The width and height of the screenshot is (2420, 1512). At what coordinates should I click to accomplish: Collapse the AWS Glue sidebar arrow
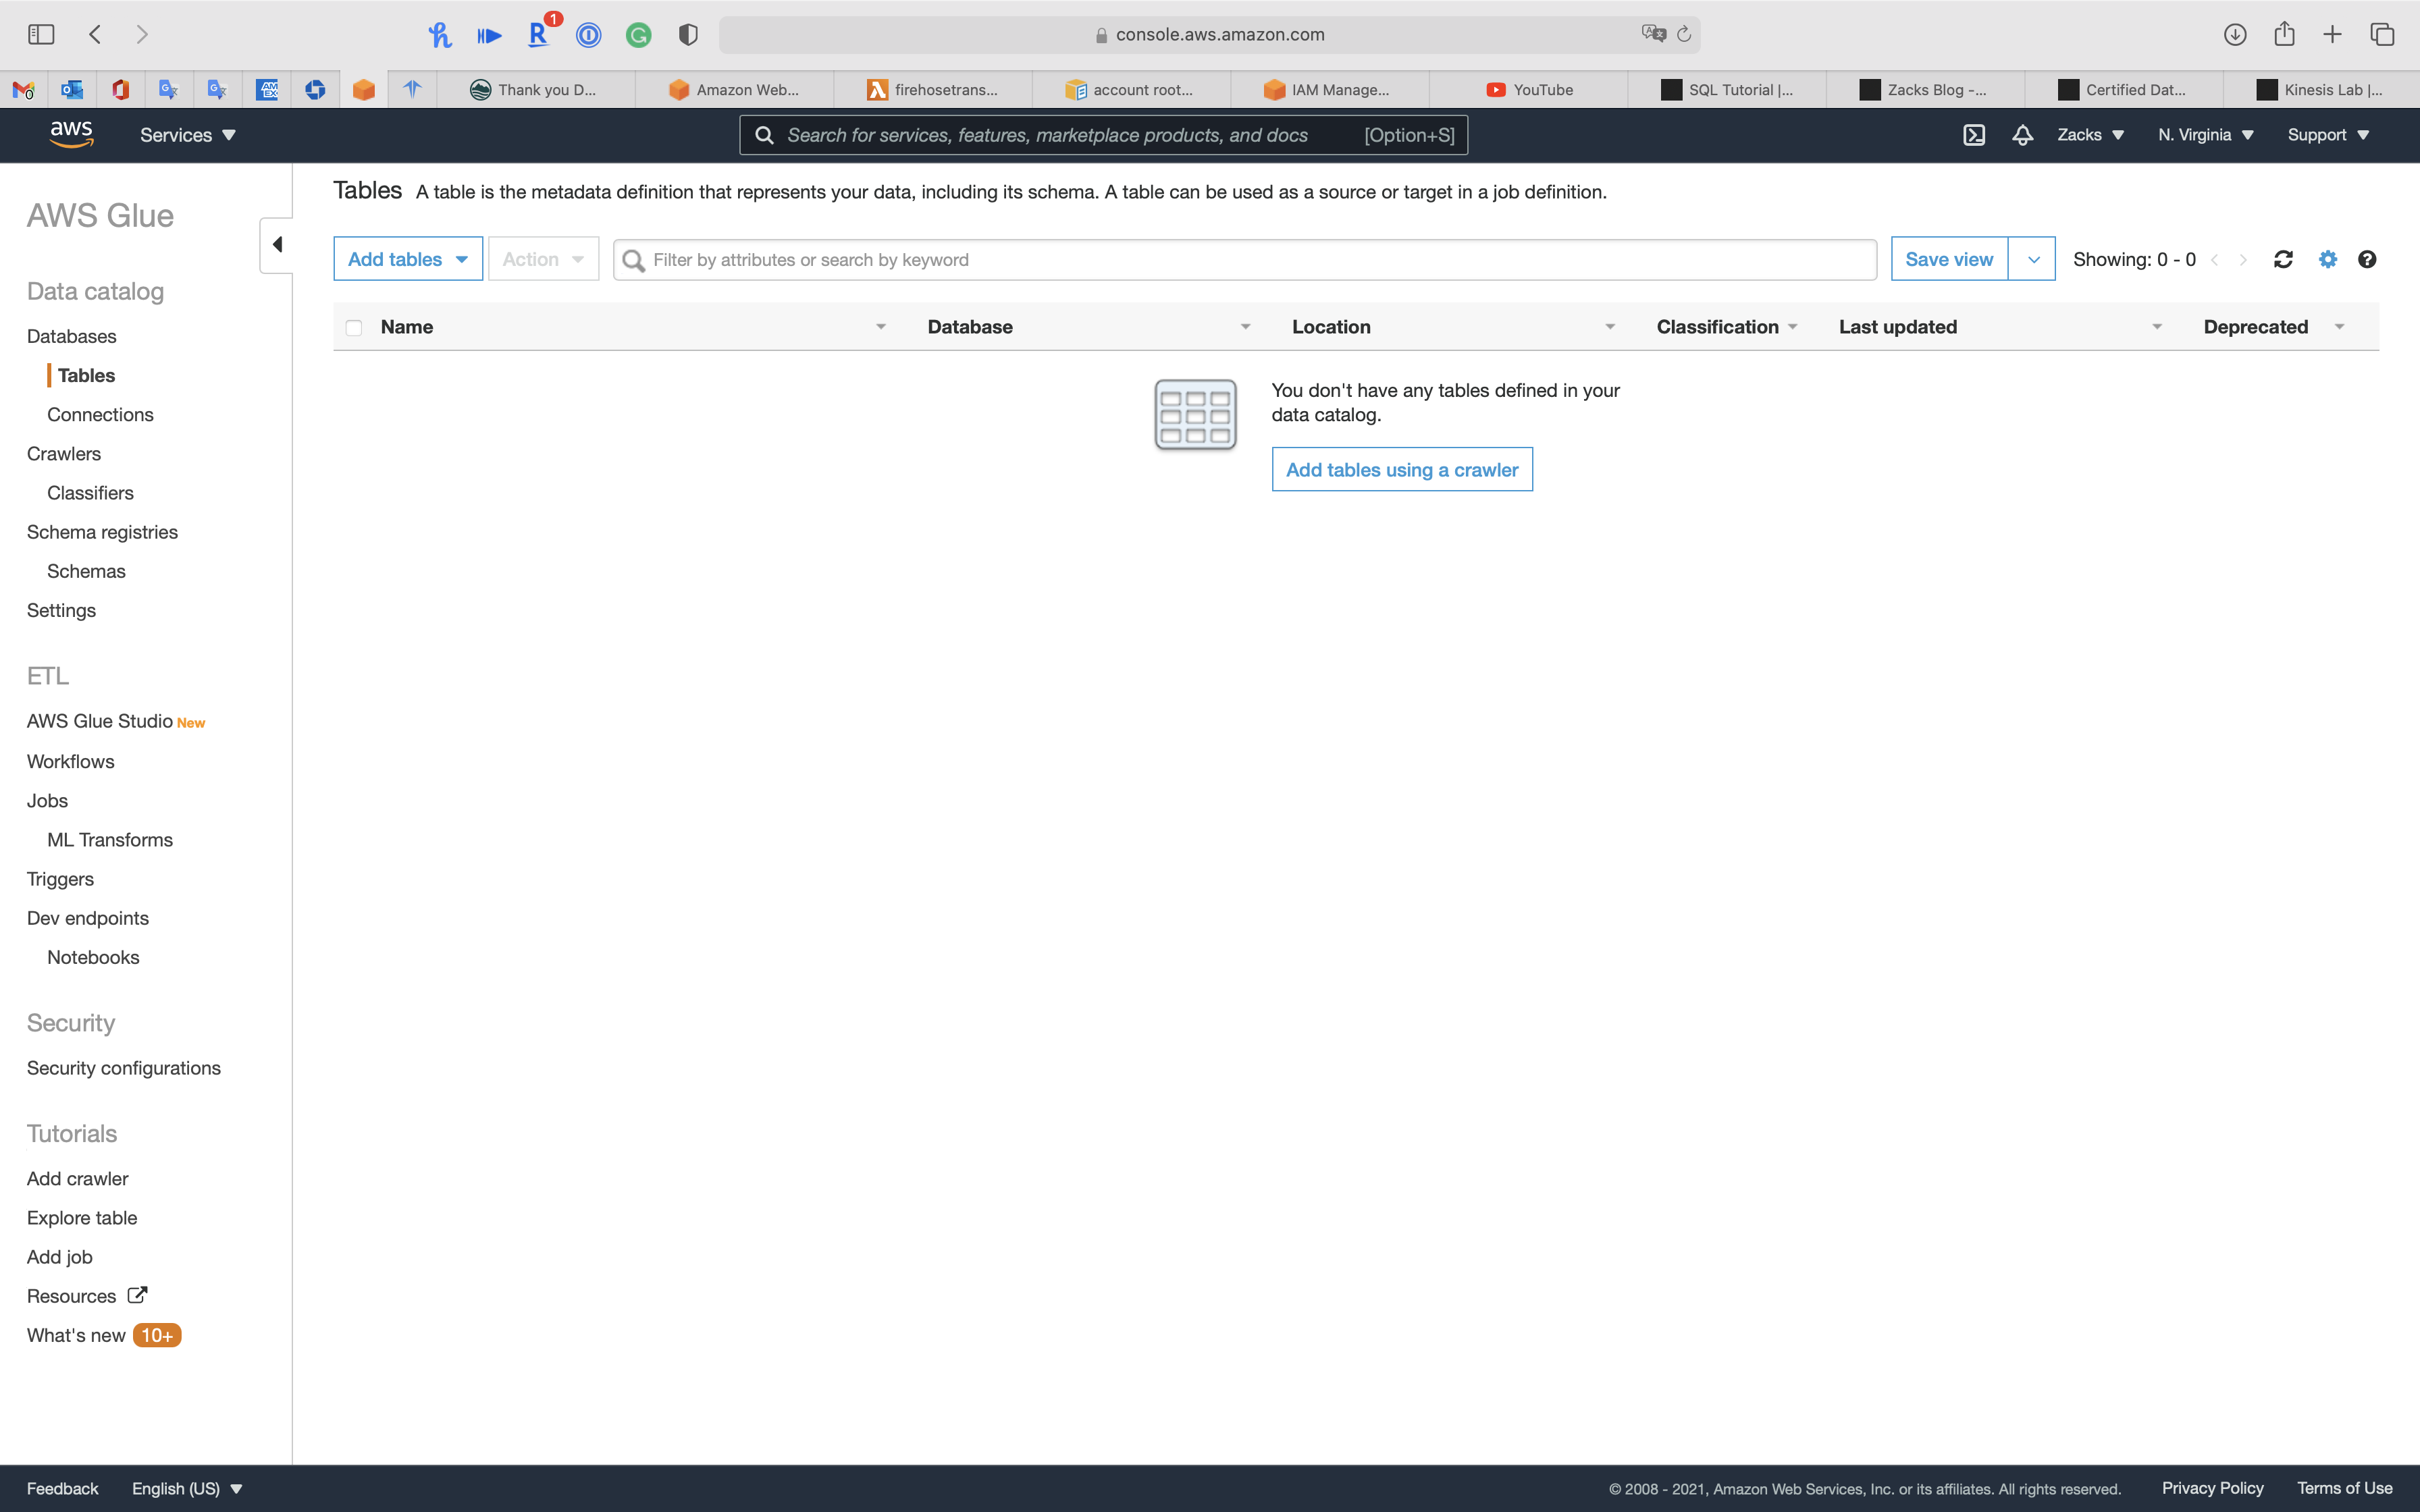[x=277, y=245]
